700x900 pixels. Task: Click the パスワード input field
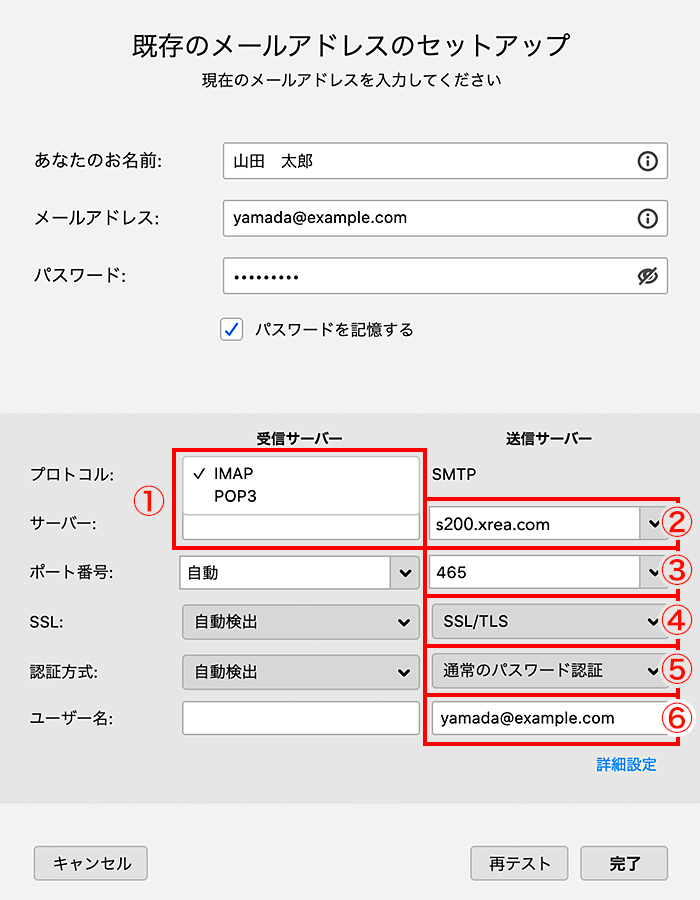point(430,277)
